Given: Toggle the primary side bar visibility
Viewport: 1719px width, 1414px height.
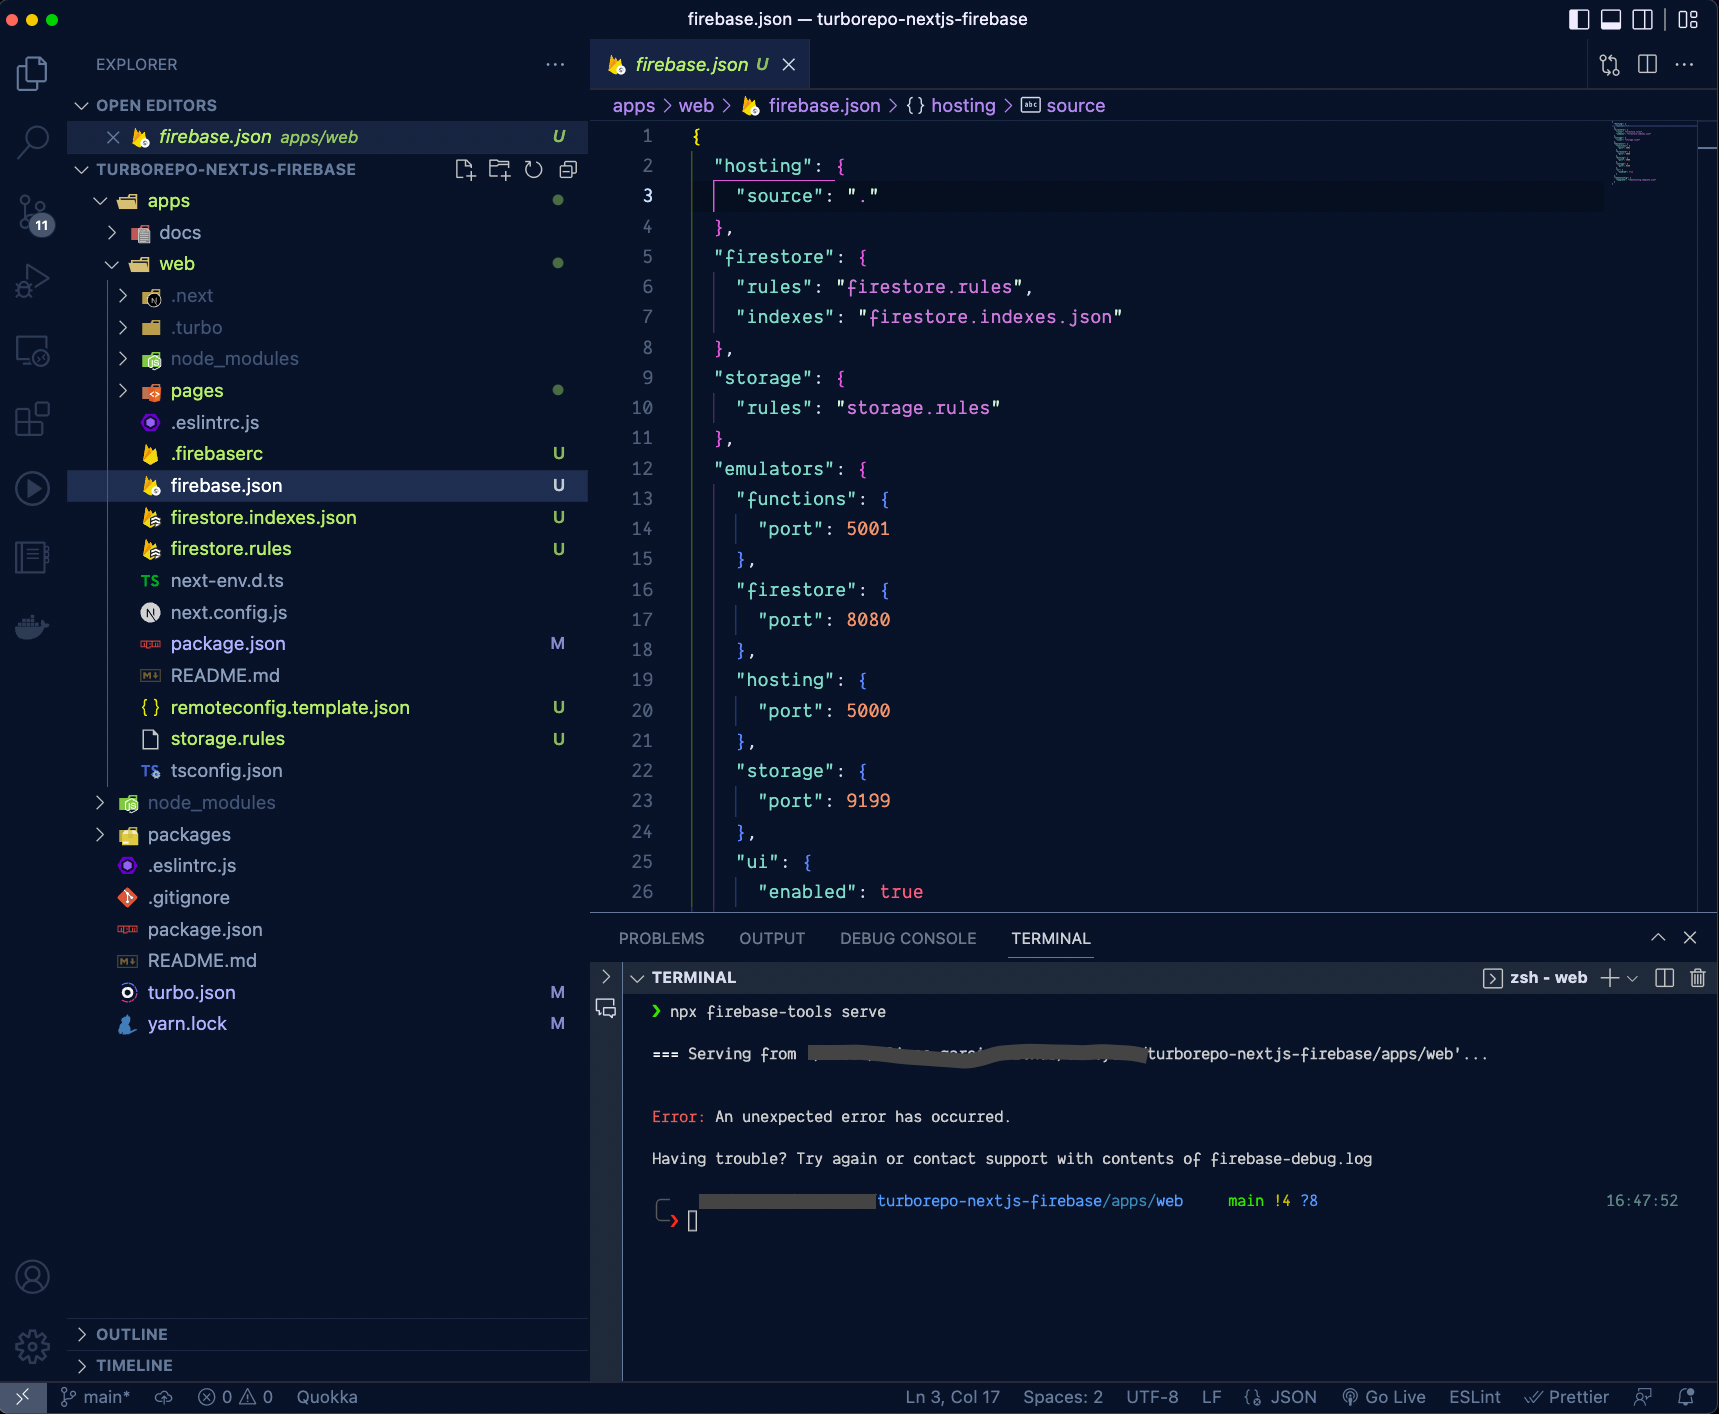Looking at the screenshot, I should coord(1579,19).
